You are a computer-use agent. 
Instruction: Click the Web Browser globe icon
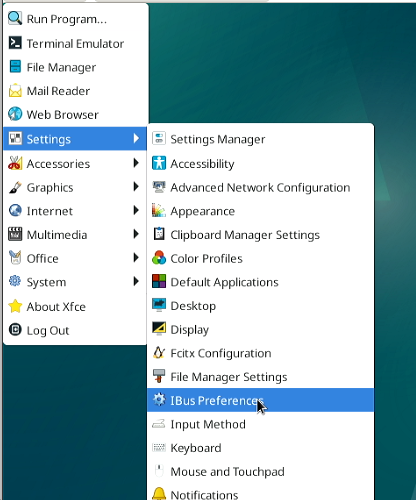(15, 114)
